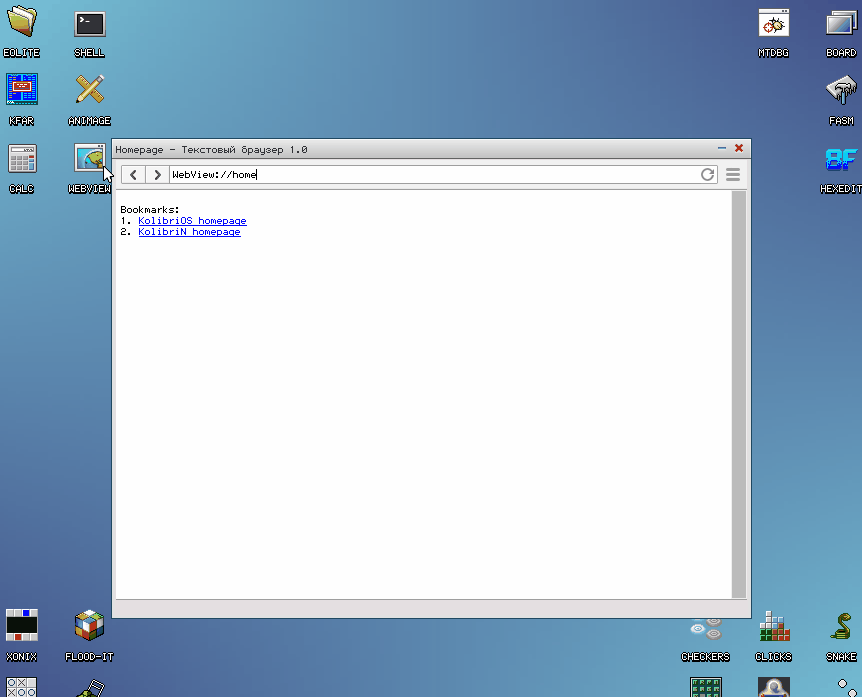Reload the page with the refresh icon
The height and width of the screenshot is (697, 862).
(708, 175)
